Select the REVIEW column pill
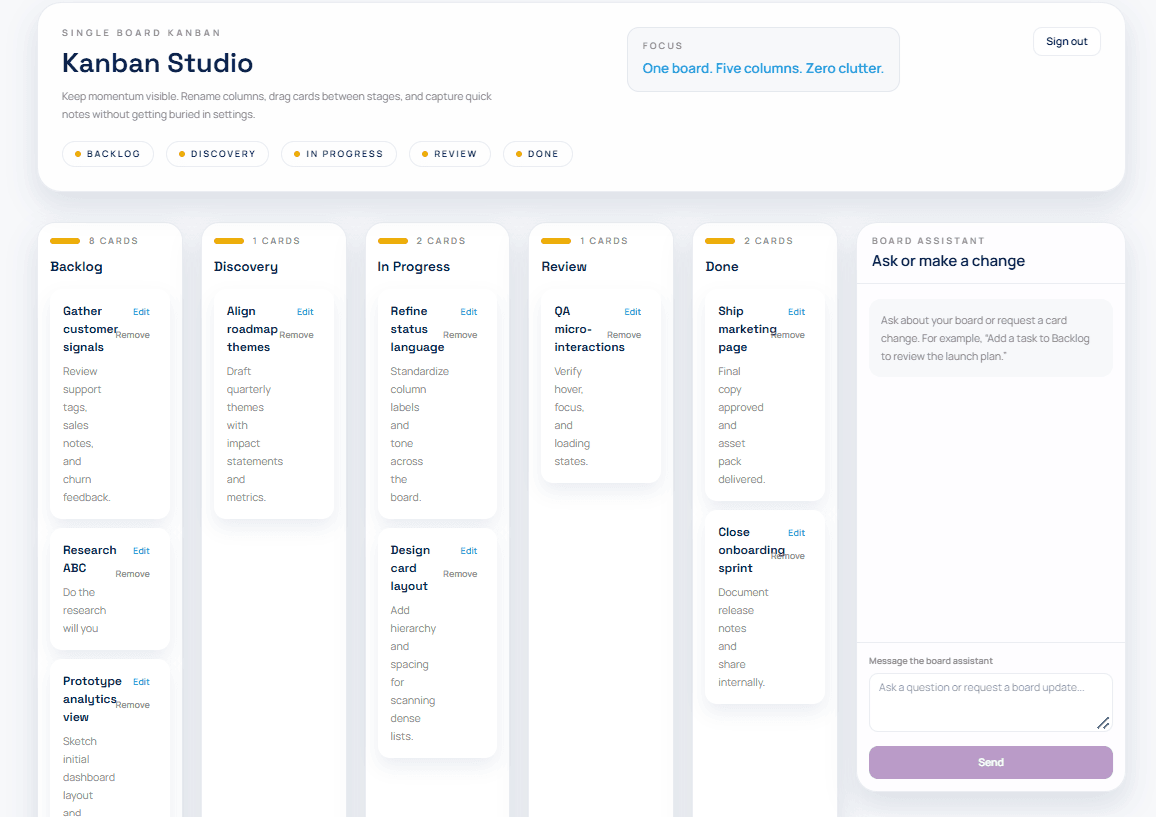1157x817 pixels. click(450, 154)
